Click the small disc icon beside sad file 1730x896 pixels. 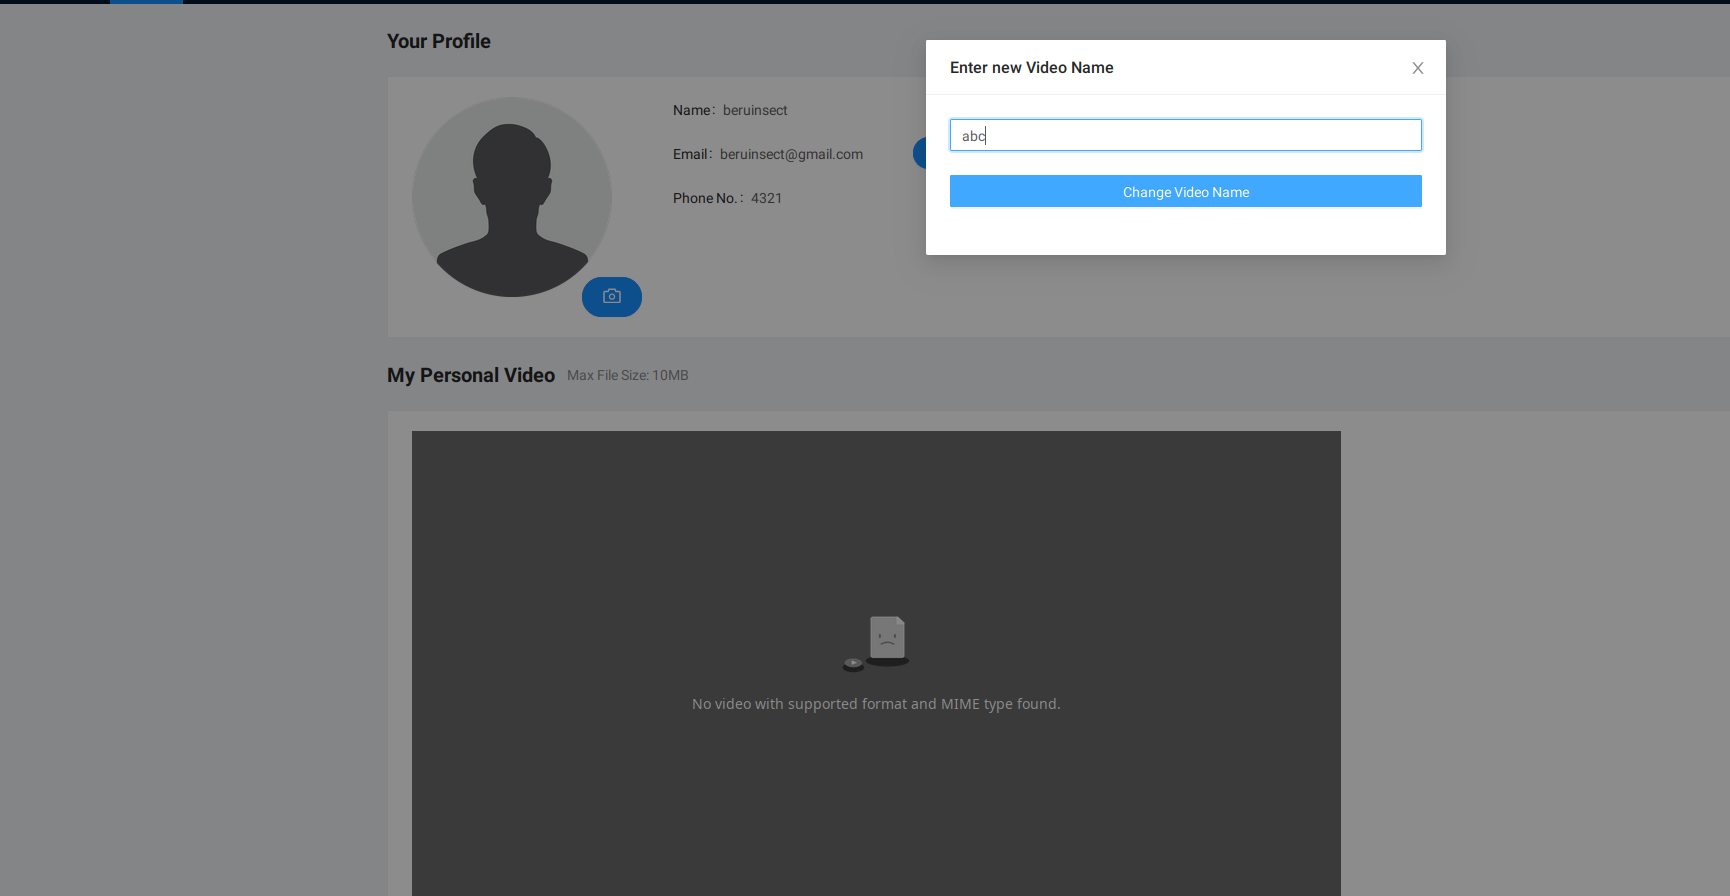pos(853,663)
